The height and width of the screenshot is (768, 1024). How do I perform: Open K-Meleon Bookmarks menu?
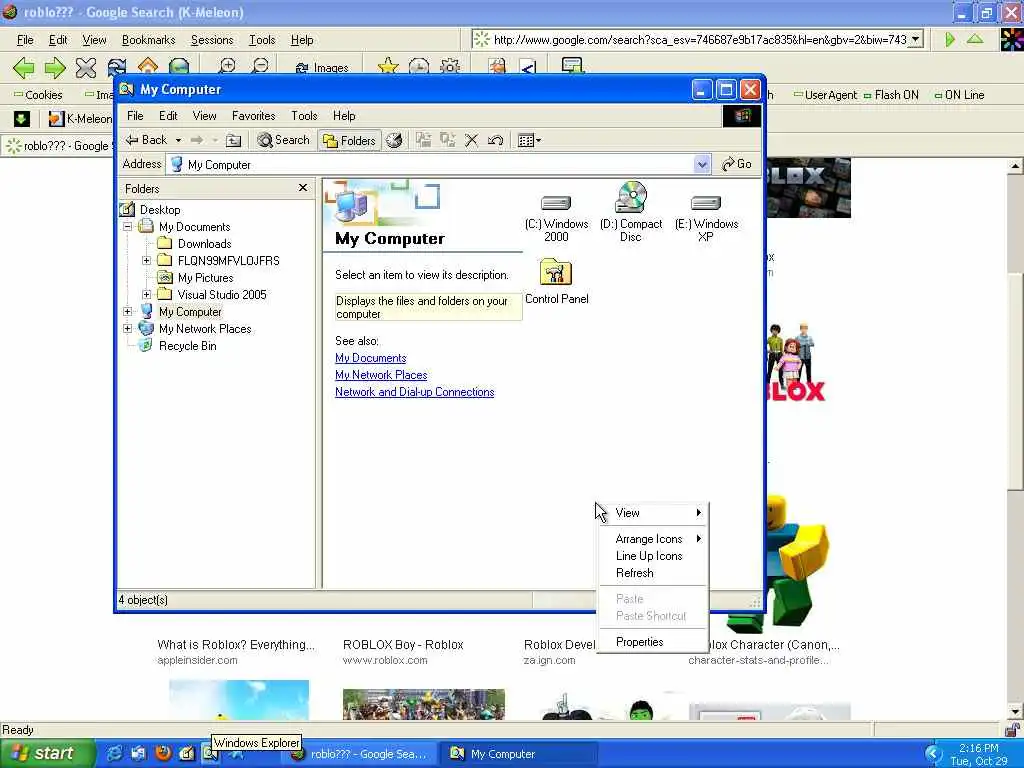click(x=148, y=40)
